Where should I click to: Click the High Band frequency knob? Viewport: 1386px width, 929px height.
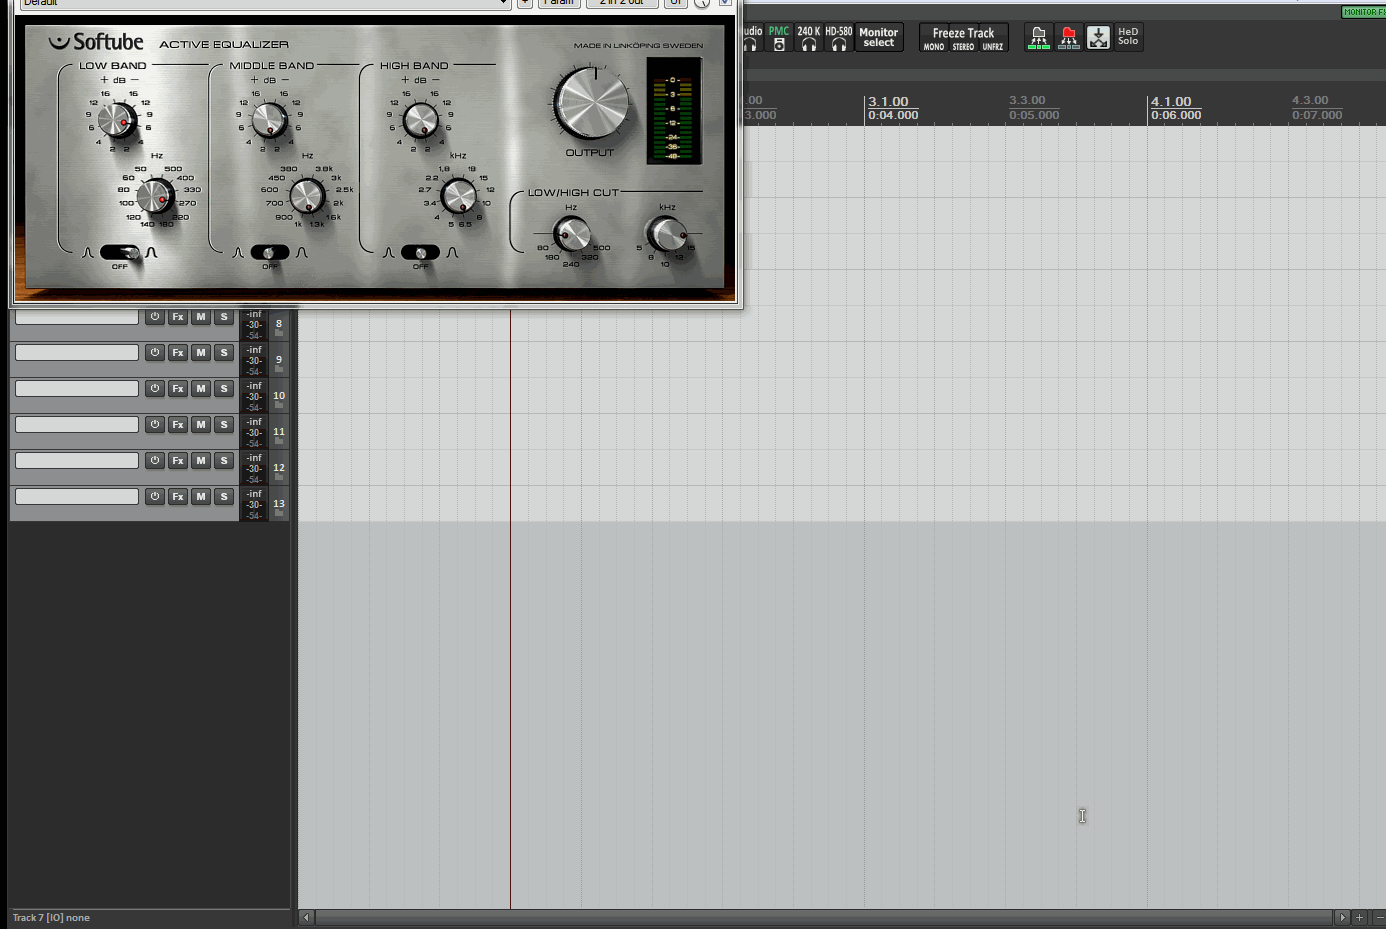[458, 197]
